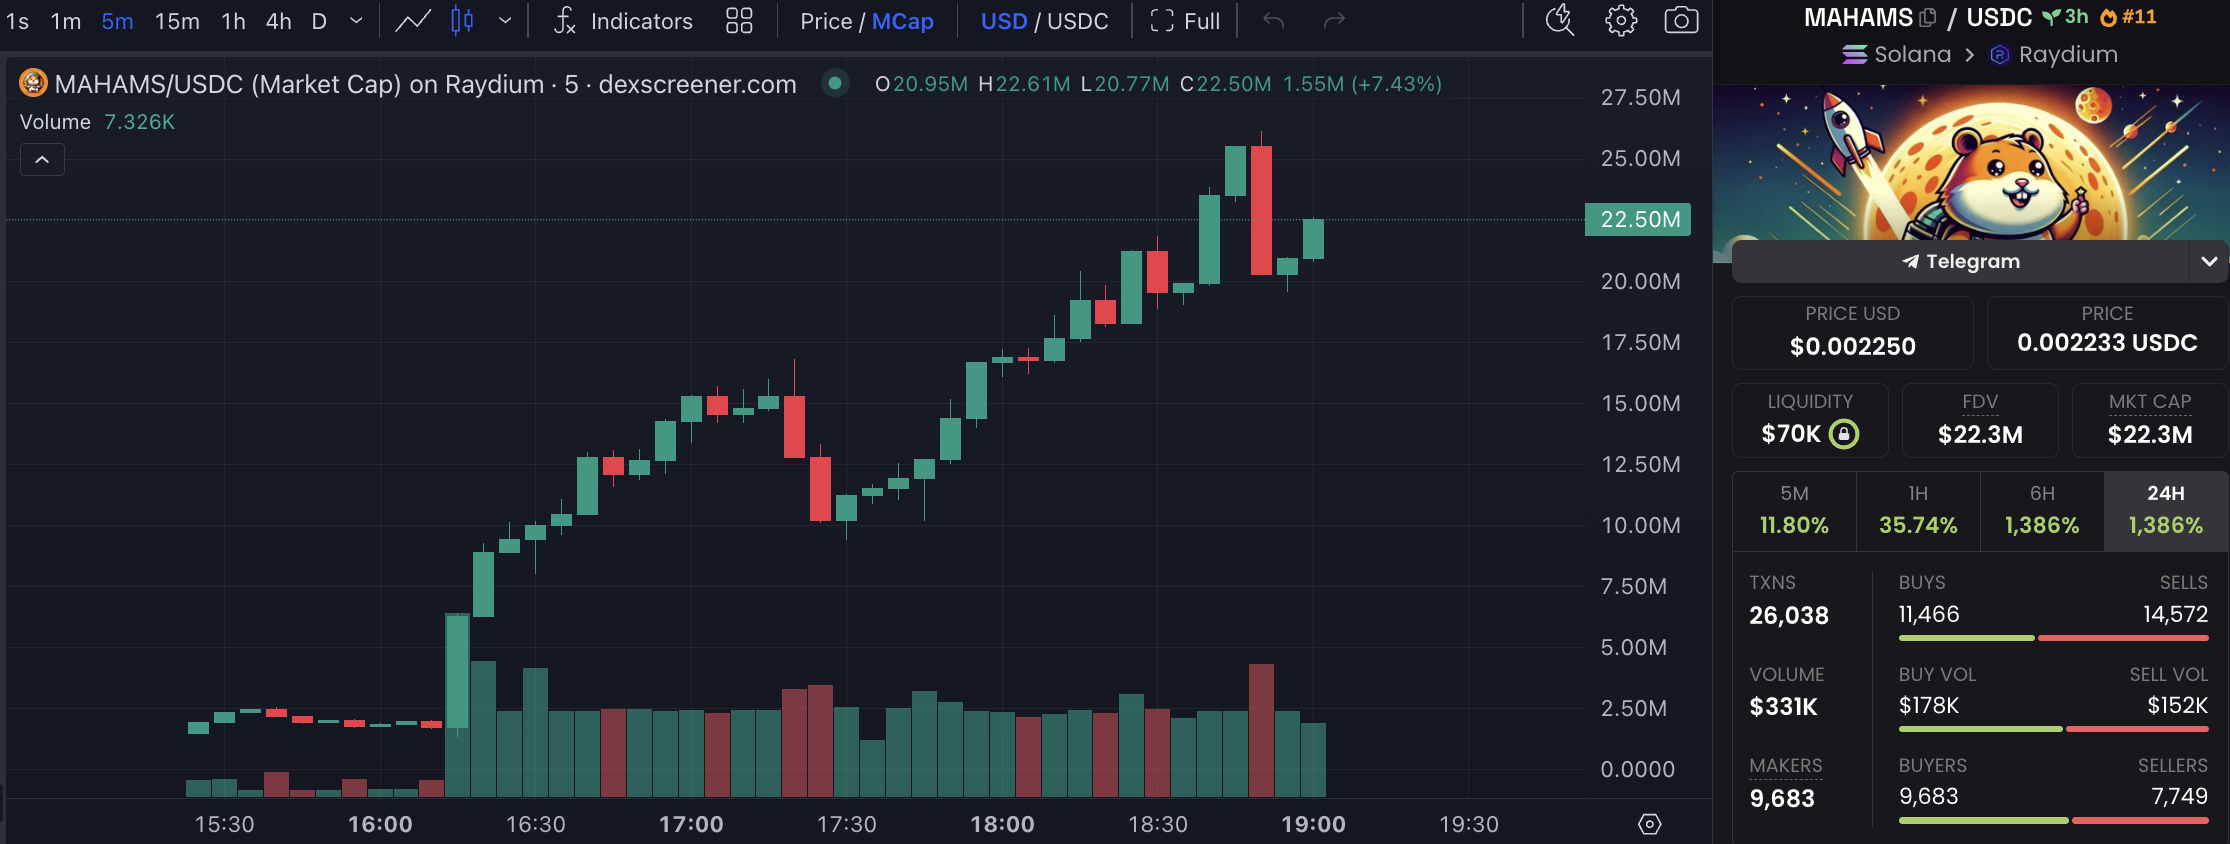
Task: Click the quick search lightning icon
Action: 1560,20
